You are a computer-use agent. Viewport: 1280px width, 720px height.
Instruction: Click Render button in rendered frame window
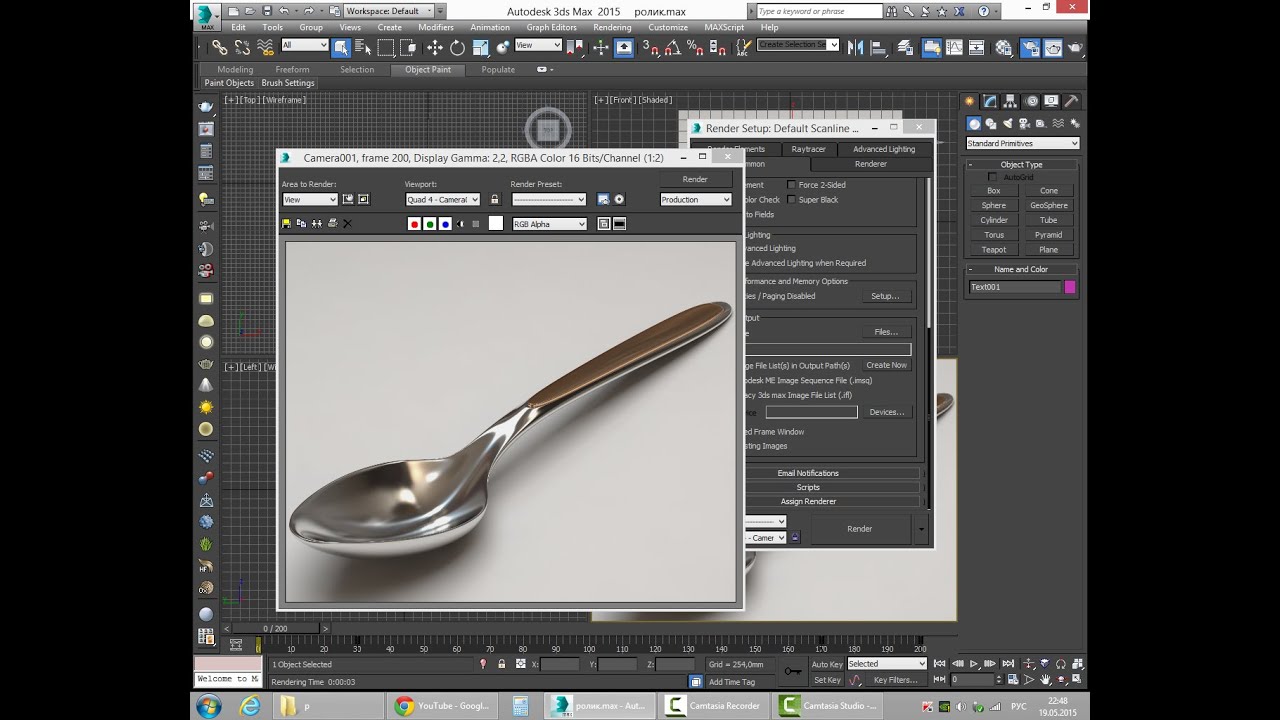(x=695, y=179)
